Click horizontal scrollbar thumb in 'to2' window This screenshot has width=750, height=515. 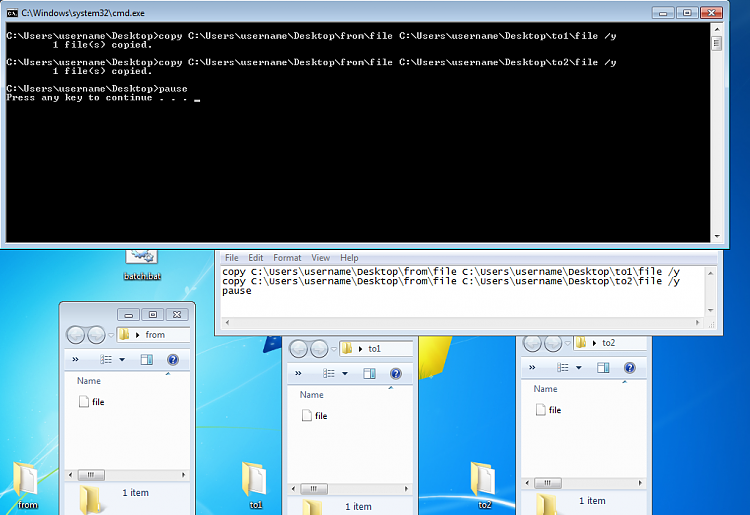click(548, 483)
